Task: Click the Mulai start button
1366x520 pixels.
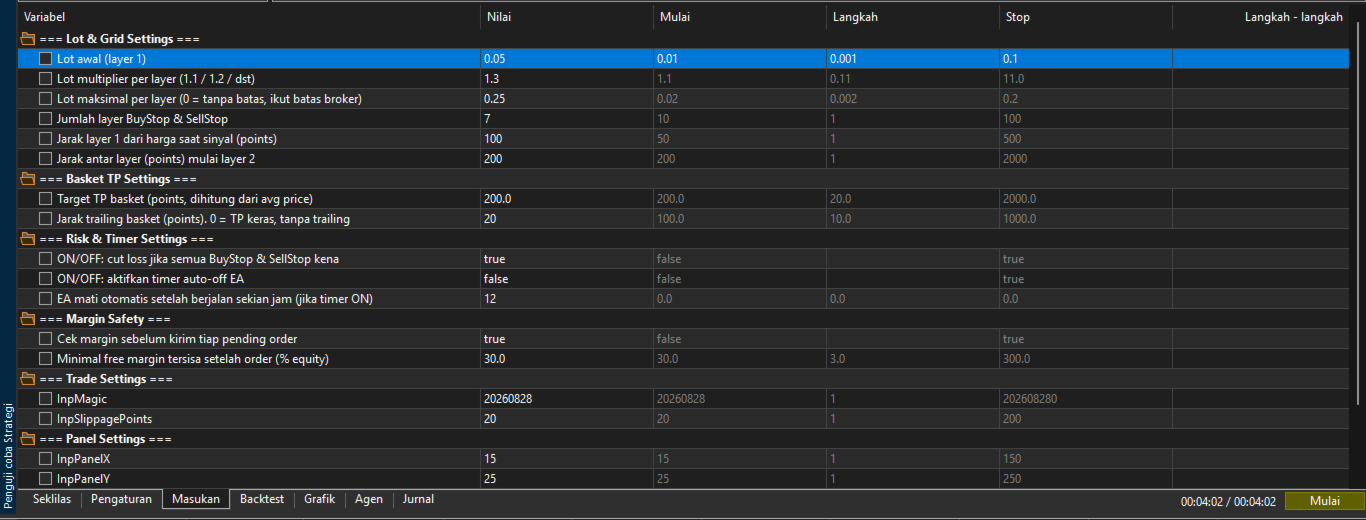Action: point(1324,501)
